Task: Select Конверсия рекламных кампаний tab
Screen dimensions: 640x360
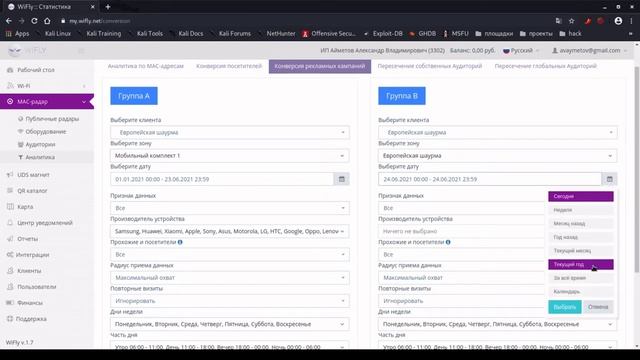Action: pos(320,66)
